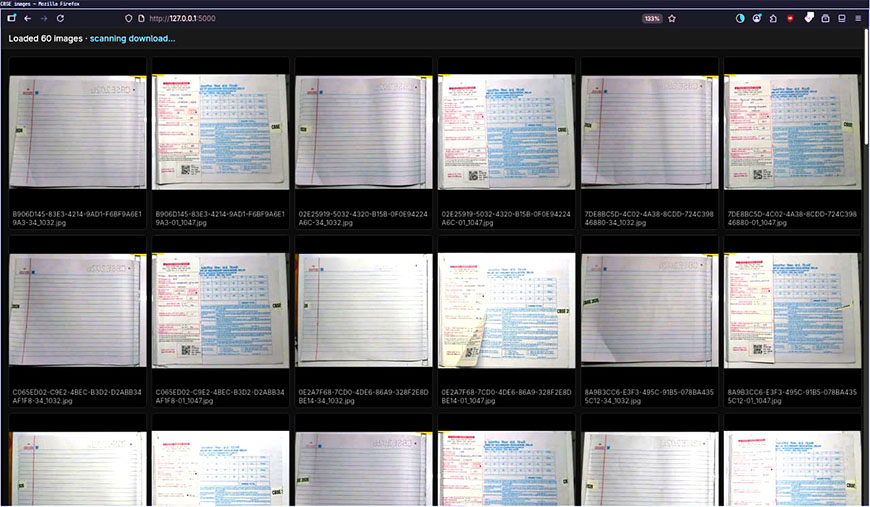The height and width of the screenshot is (507, 870).
Task: Open thumbnail above 8A9B3CC6…34_1032.jpg
Action: point(650,311)
